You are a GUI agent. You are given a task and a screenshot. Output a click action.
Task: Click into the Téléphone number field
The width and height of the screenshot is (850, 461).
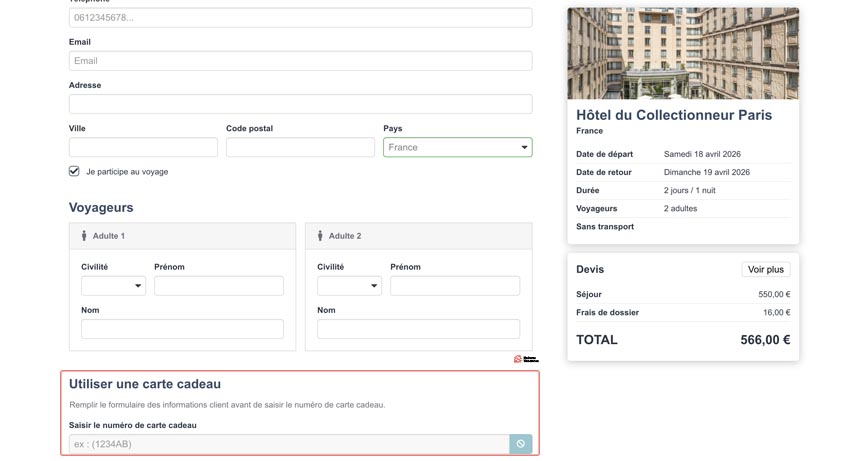300,18
